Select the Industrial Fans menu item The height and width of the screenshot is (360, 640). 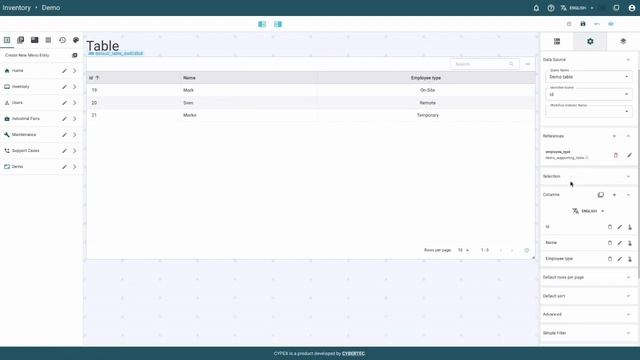pyautogui.click(x=26, y=119)
